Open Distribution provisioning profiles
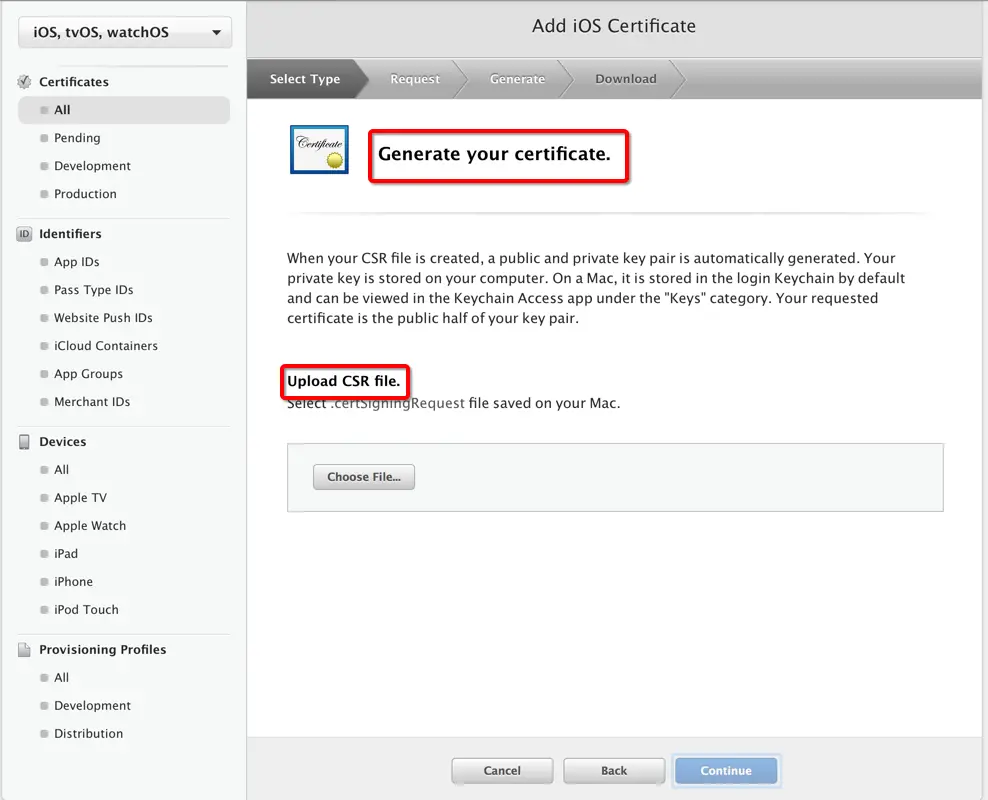The height and width of the screenshot is (800, 988). pyautogui.click(x=88, y=733)
